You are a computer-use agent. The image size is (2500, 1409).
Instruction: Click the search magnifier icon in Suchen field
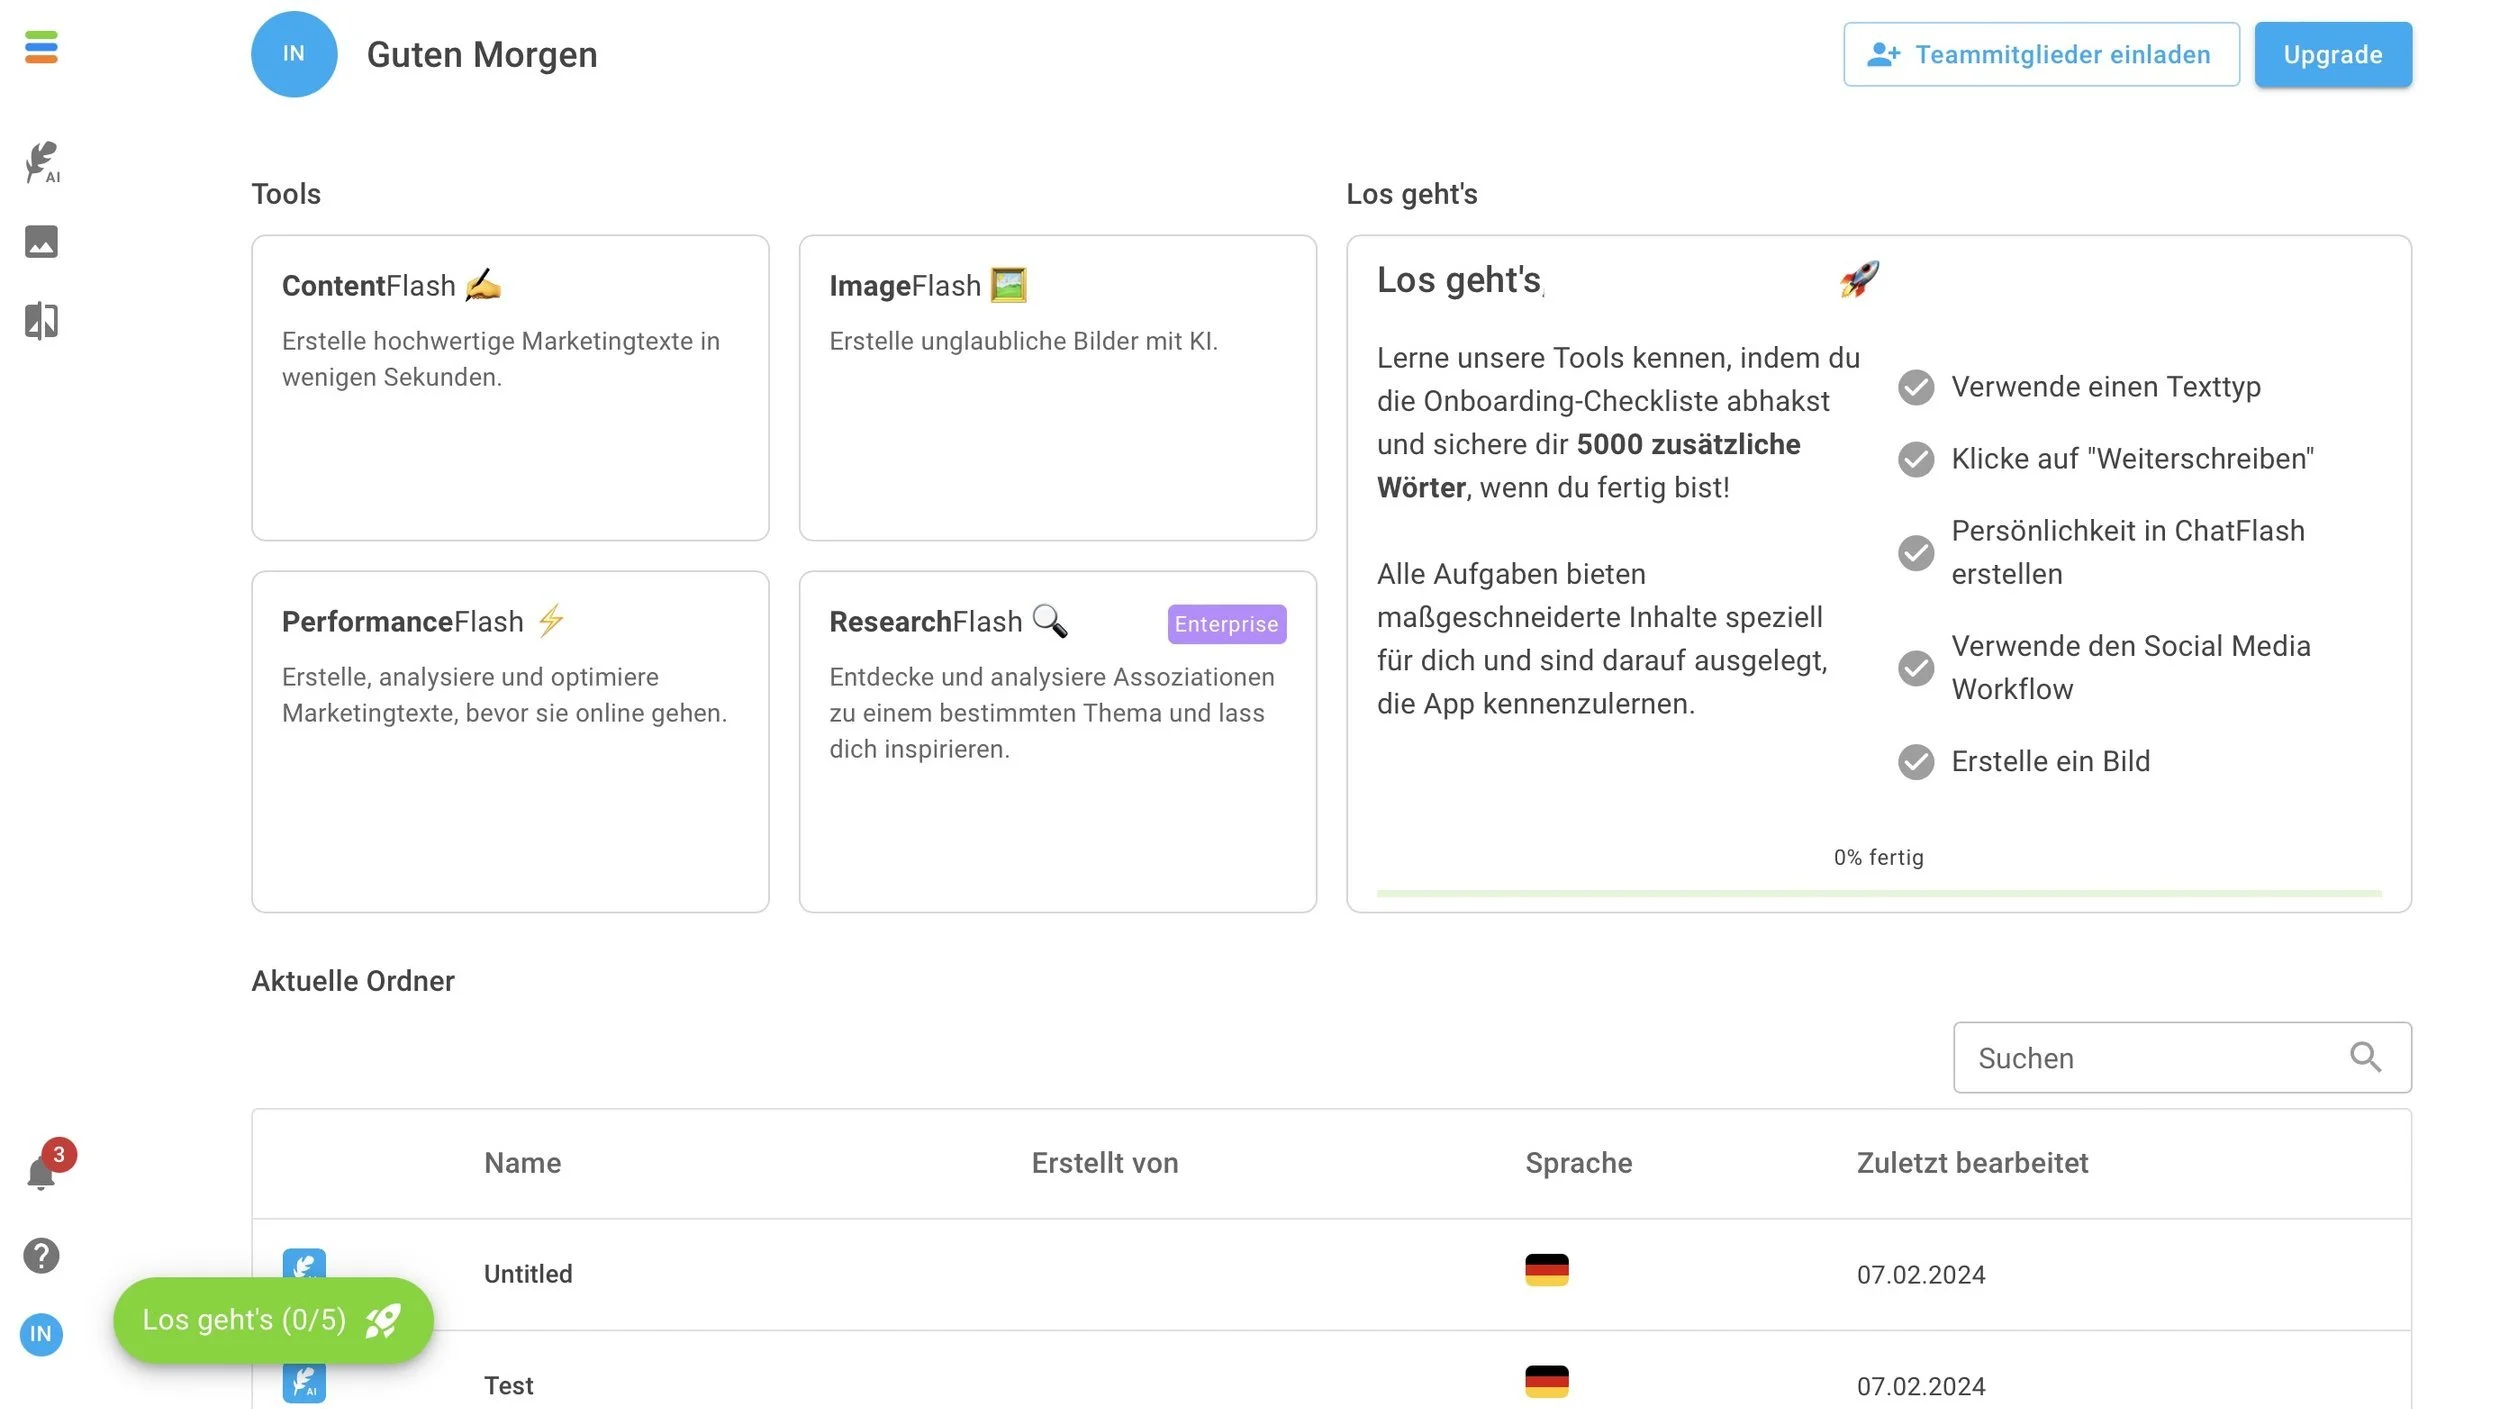(2365, 1057)
